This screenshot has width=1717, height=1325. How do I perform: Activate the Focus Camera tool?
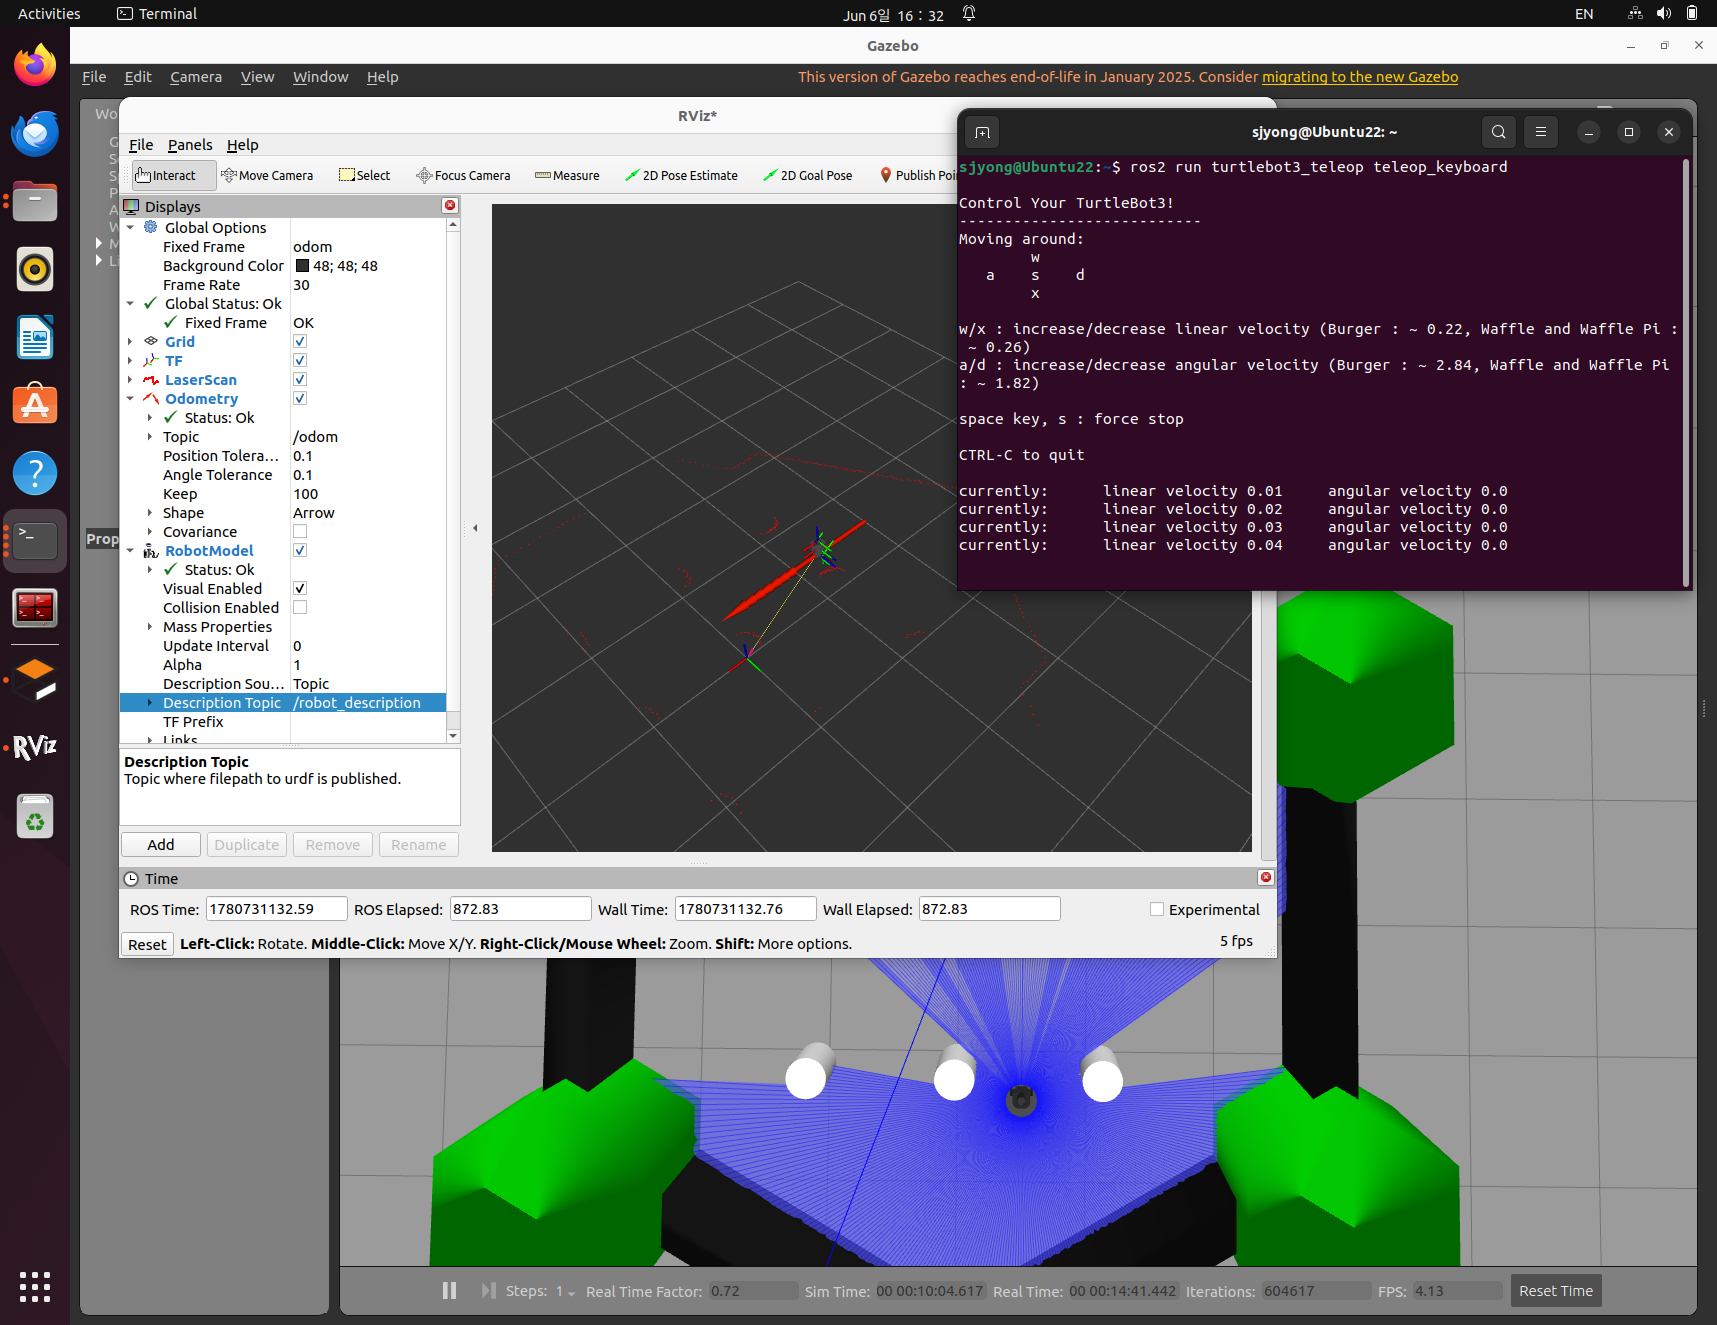coord(463,175)
